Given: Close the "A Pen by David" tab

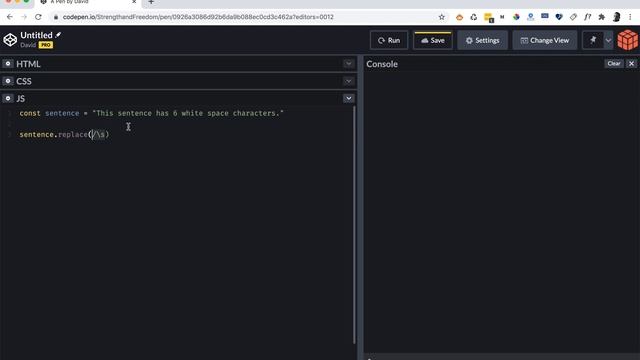Looking at the screenshot, I should pyautogui.click(x=134, y=2).
